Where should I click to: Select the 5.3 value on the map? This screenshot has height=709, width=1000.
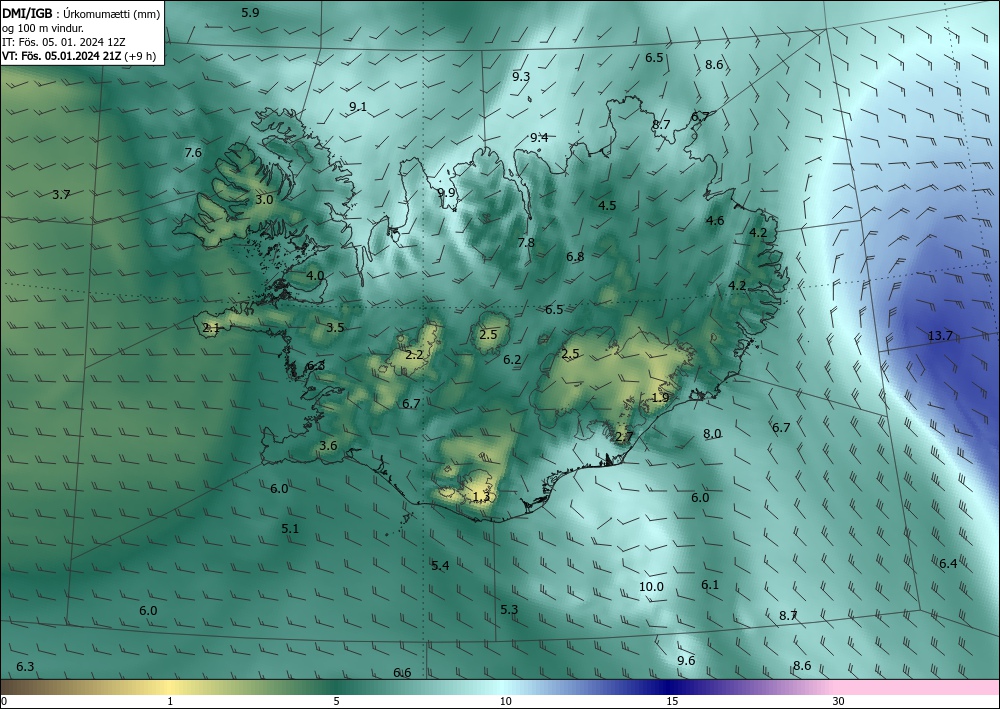[509, 610]
